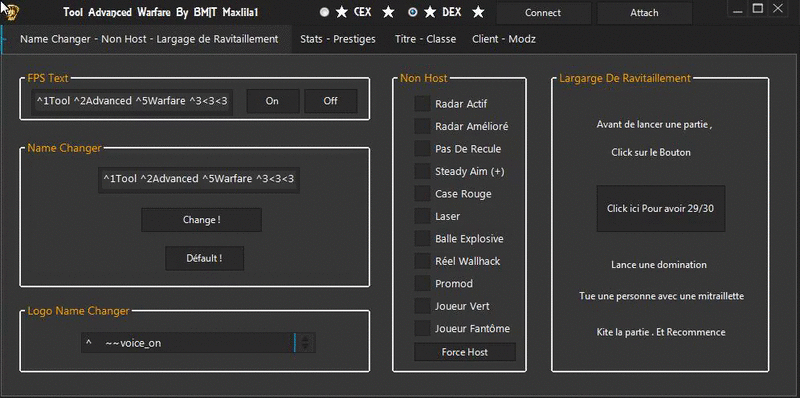
Task: Click the Attach button
Action: pos(644,13)
